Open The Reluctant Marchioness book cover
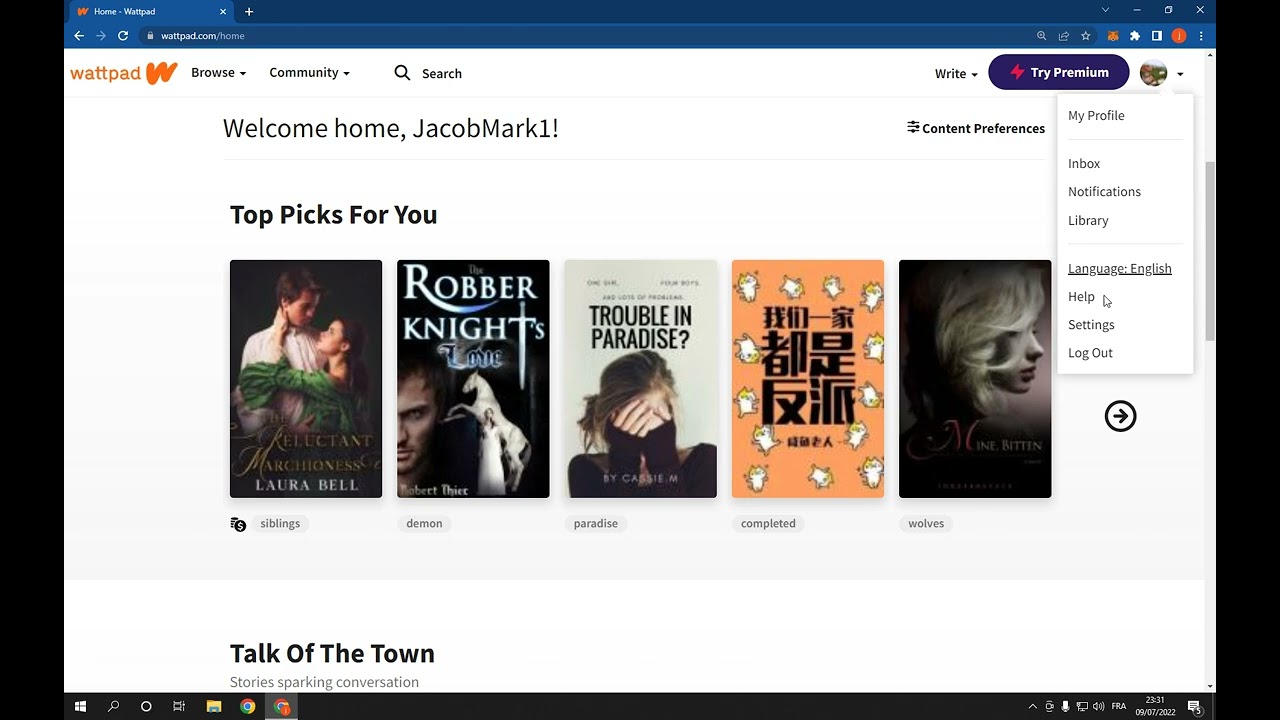 [306, 379]
